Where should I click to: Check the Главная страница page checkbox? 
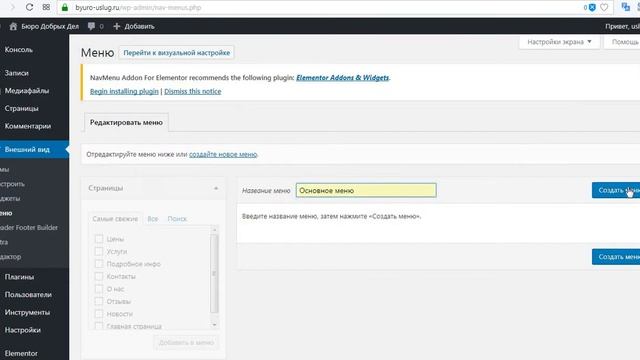click(99, 326)
